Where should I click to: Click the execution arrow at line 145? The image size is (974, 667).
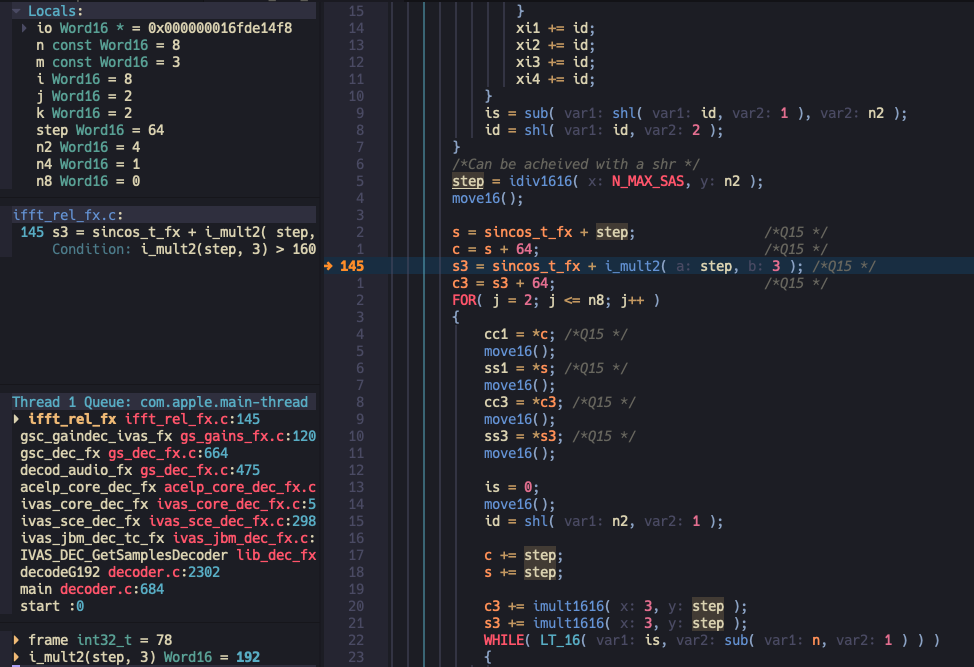pos(329,266)
